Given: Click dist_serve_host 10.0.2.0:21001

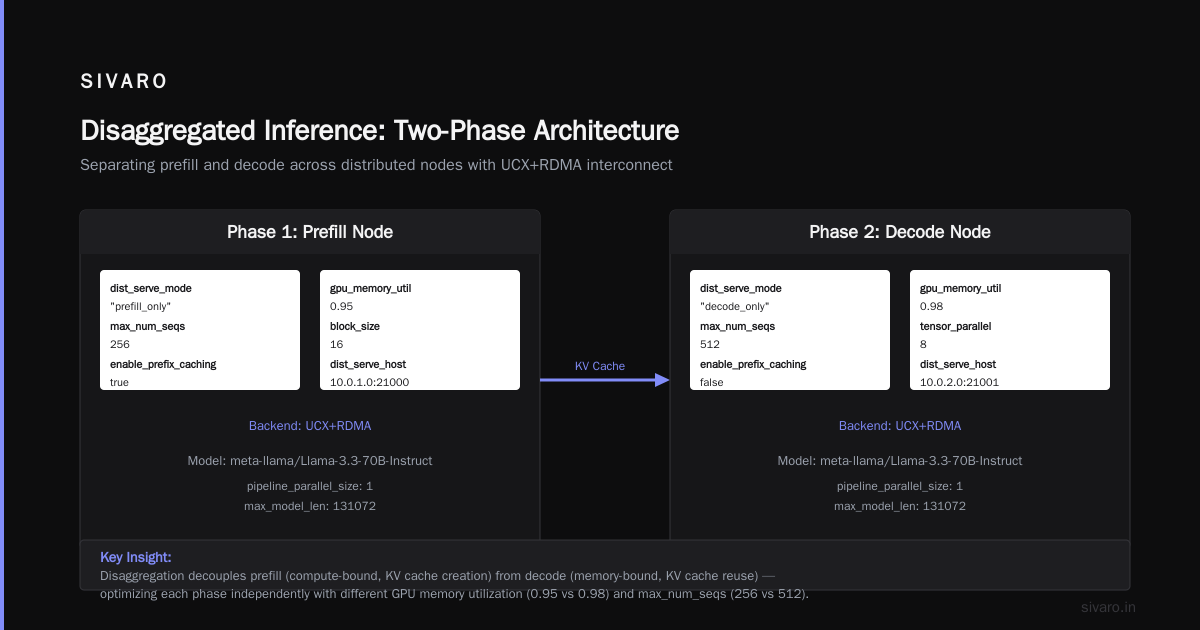Looking at the screenshot, I should point(959,383).
